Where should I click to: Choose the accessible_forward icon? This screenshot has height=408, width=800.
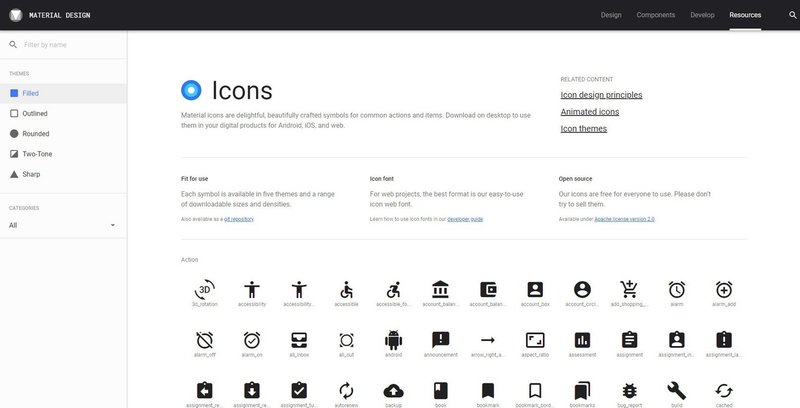click(393, 290)
